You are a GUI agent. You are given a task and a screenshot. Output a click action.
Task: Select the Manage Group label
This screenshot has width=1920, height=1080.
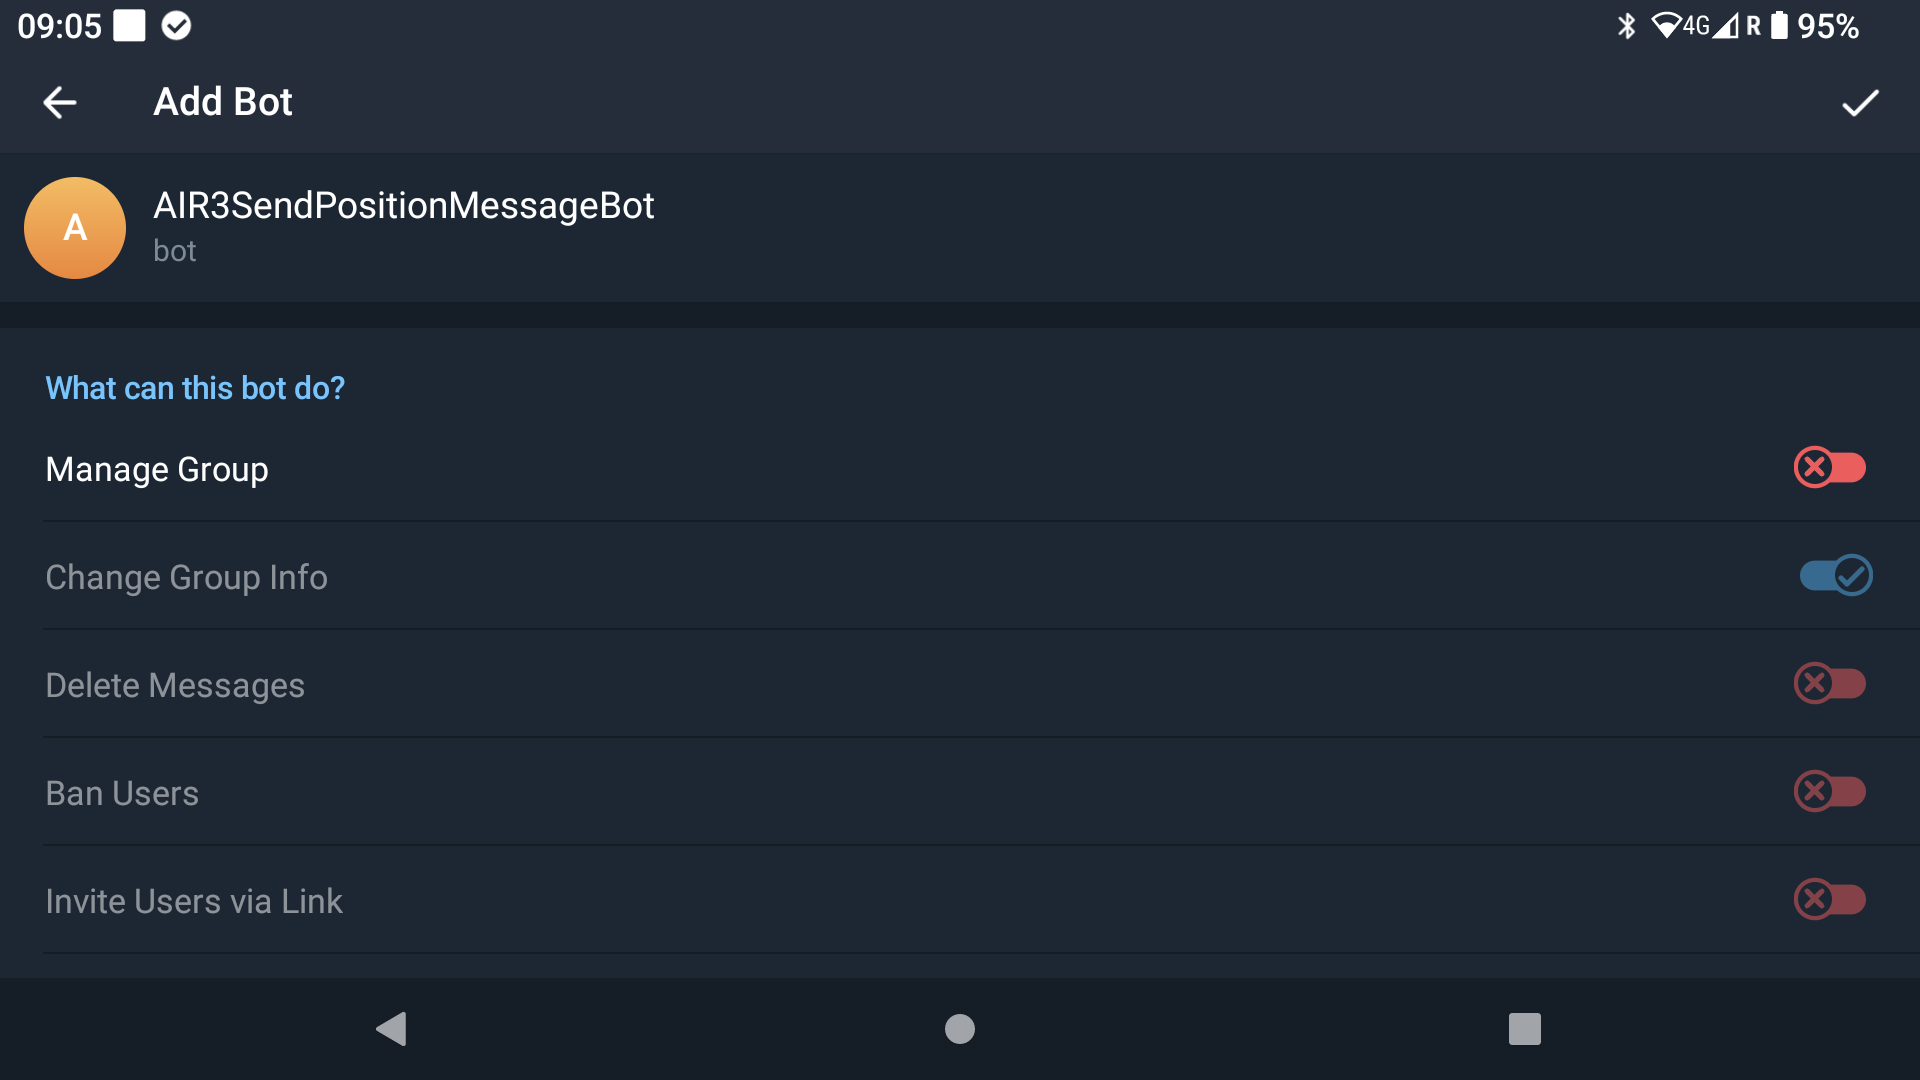(x=157, y=469)
